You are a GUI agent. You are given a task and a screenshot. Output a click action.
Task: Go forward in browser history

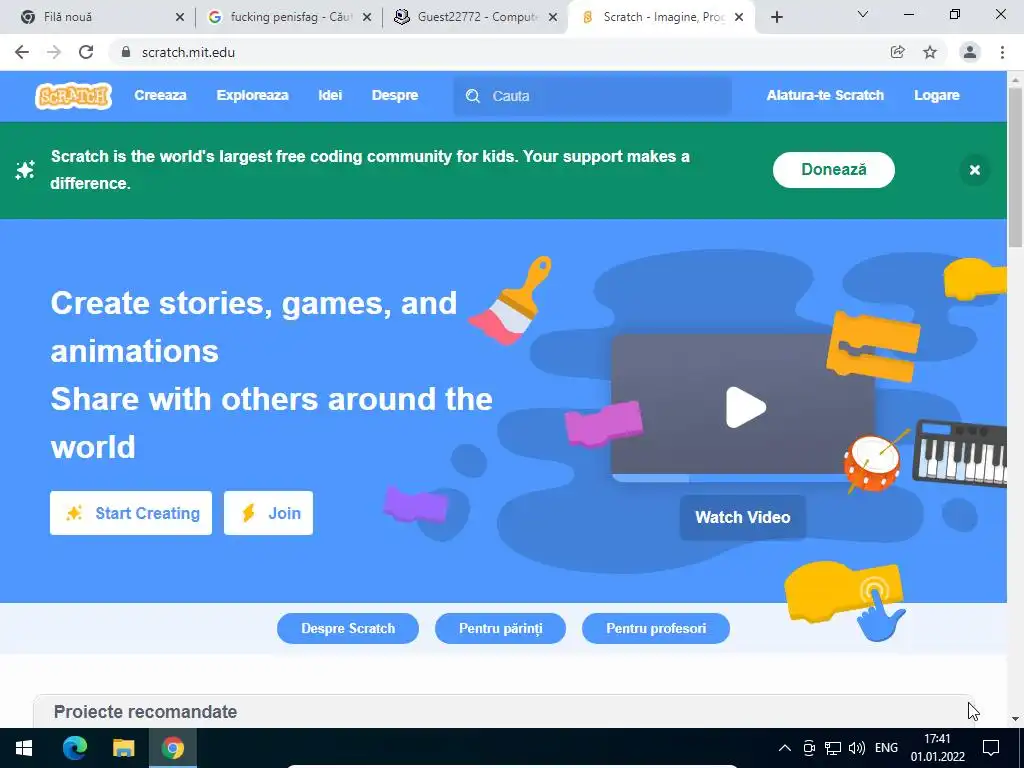pyautogui.click(x=54, y=52)
